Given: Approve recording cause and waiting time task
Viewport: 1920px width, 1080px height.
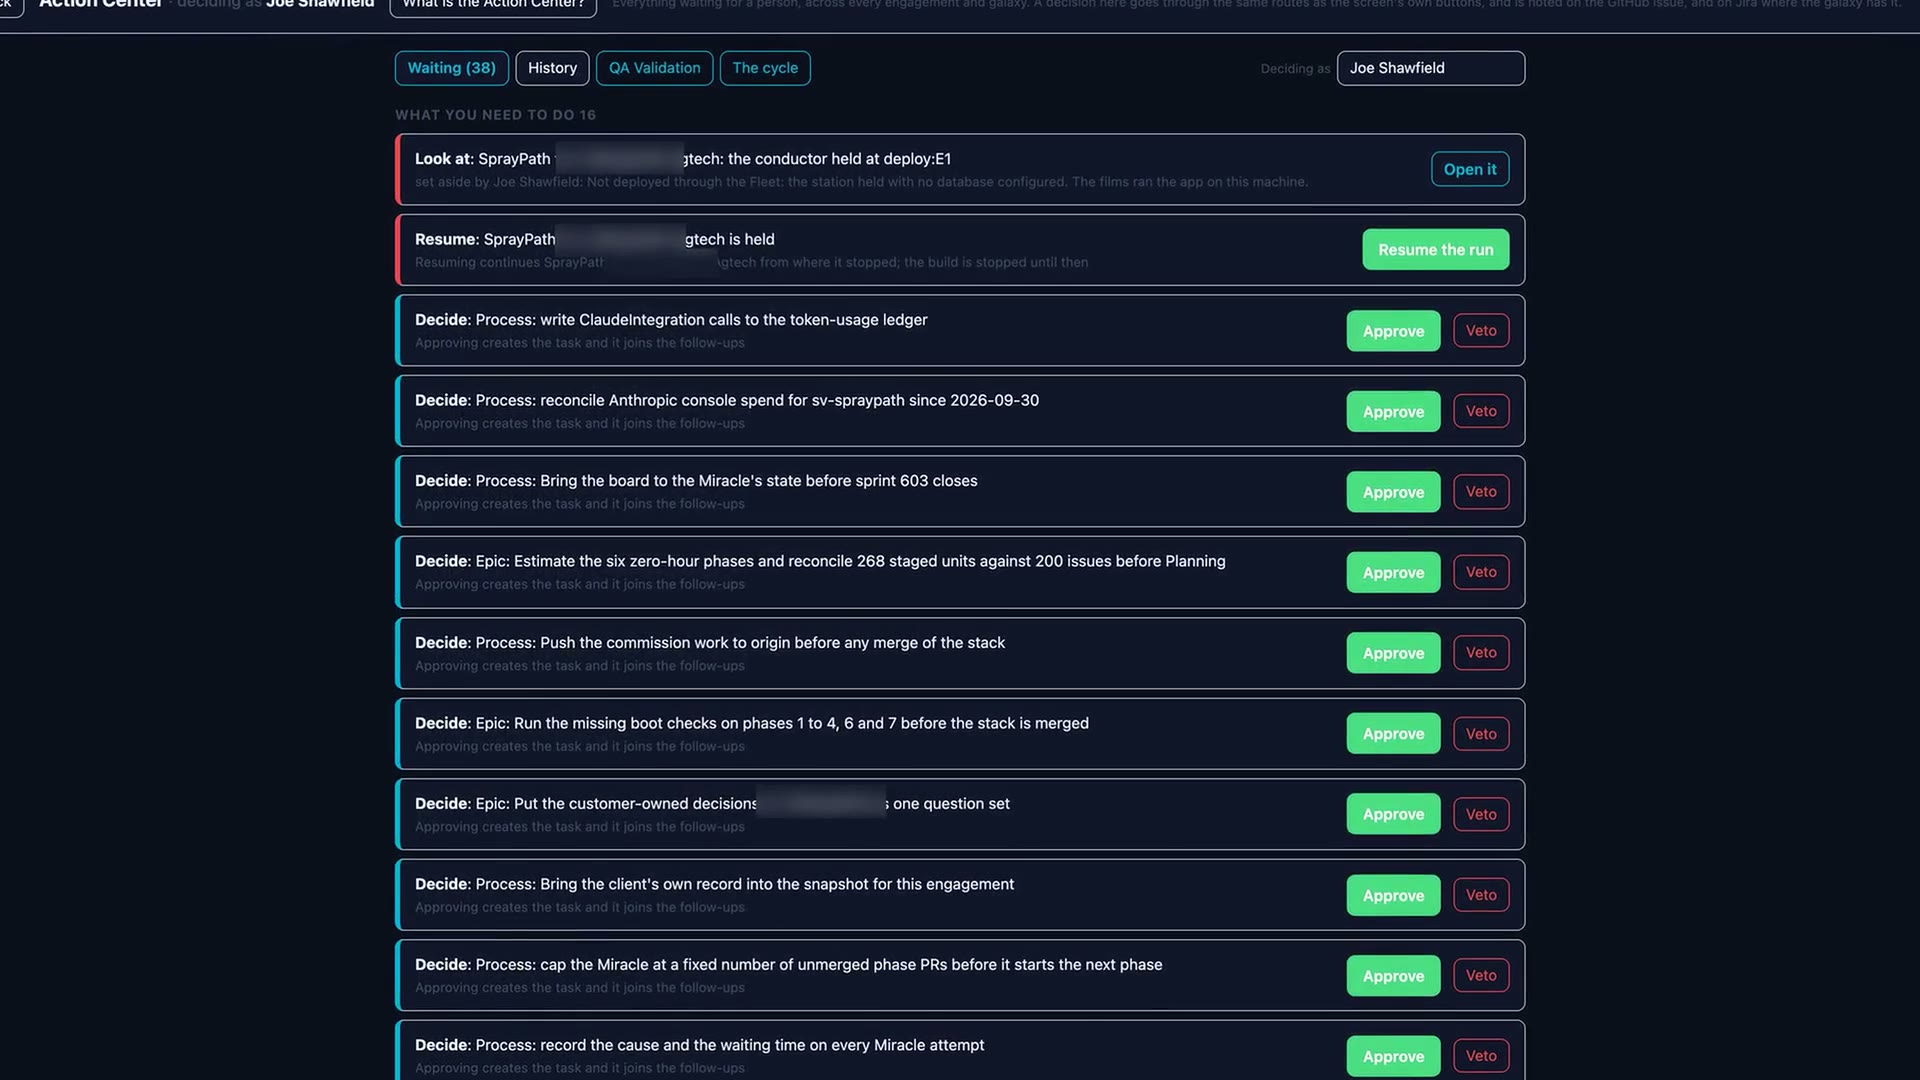Looking at the screenshot, I should click(x=1393, y=1056).
